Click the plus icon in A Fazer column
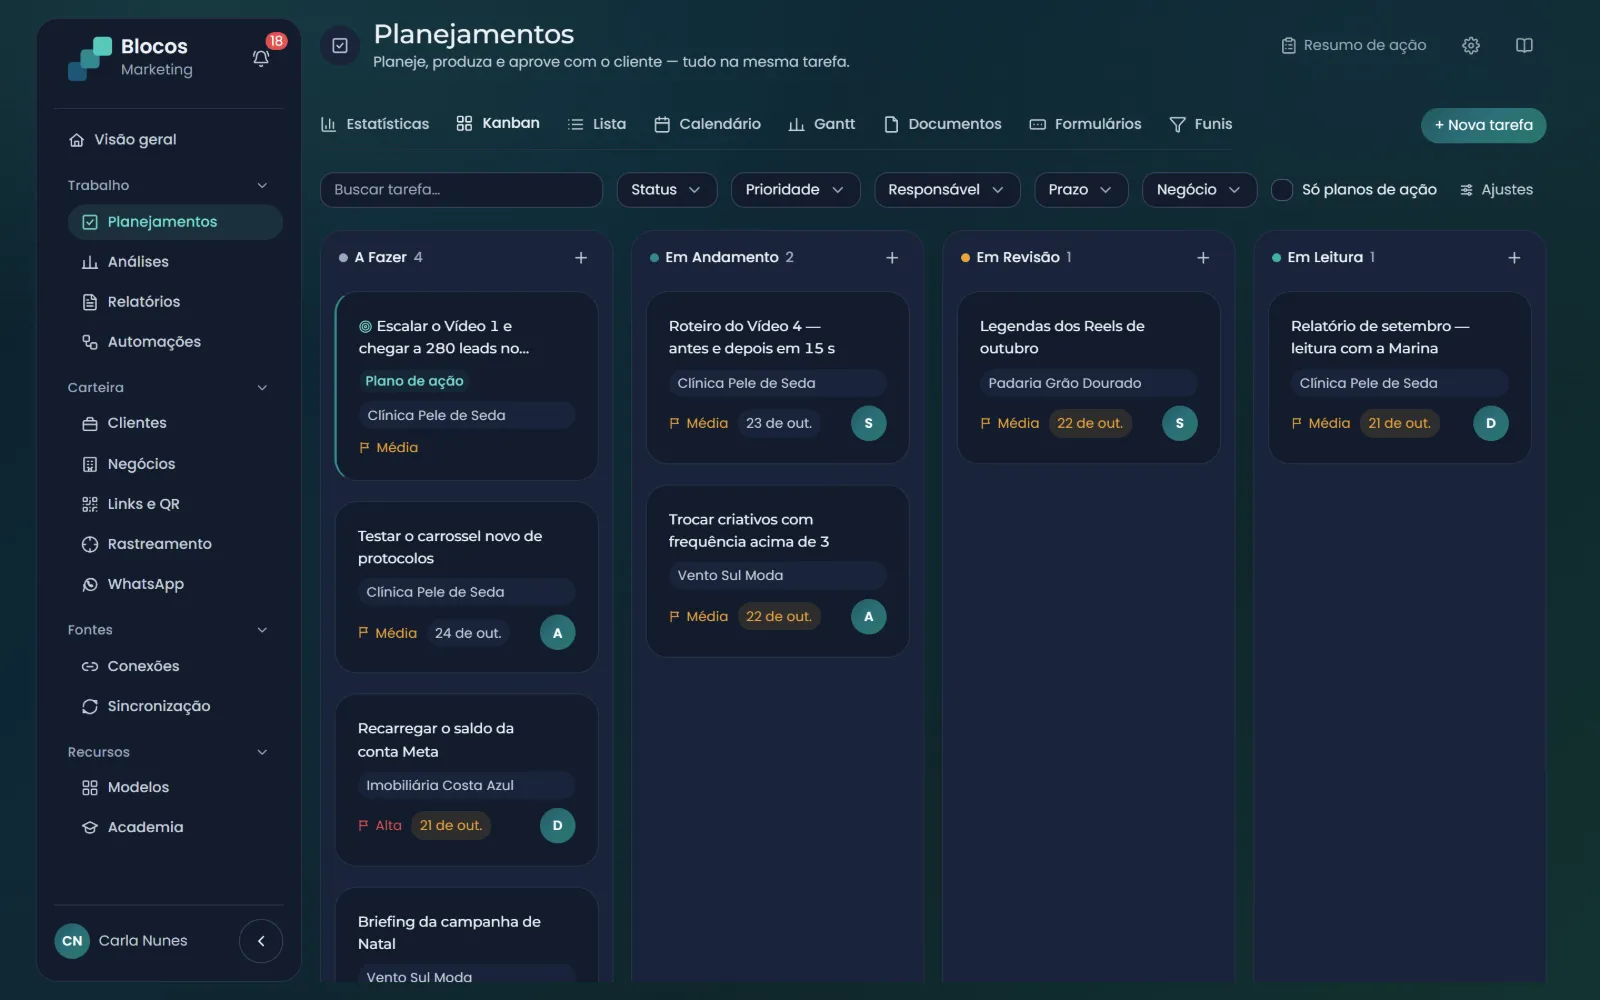Viewport: 1600px width, 1000px height. point(581,257)
